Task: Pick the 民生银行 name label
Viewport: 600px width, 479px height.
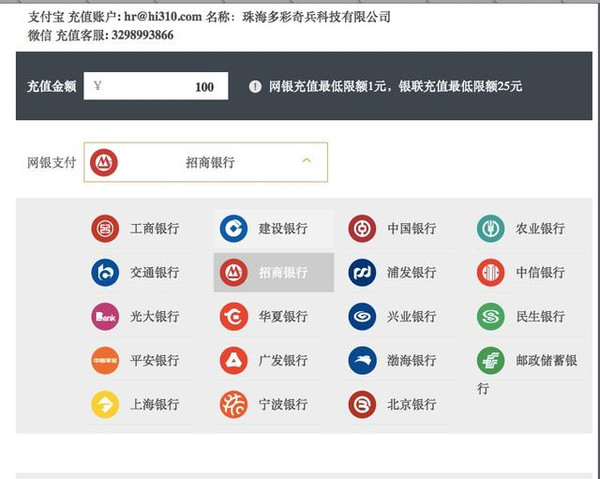Action: [540, 317]
